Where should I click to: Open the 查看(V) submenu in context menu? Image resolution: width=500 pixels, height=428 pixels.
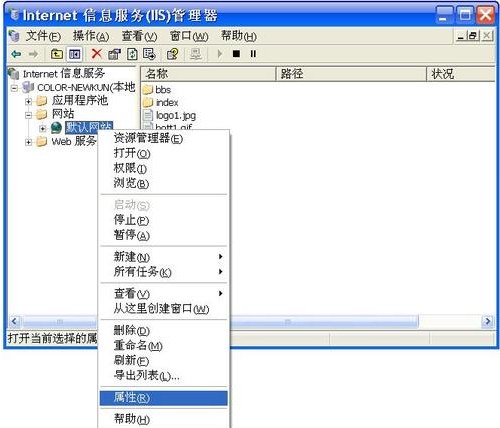coord(164,293)
